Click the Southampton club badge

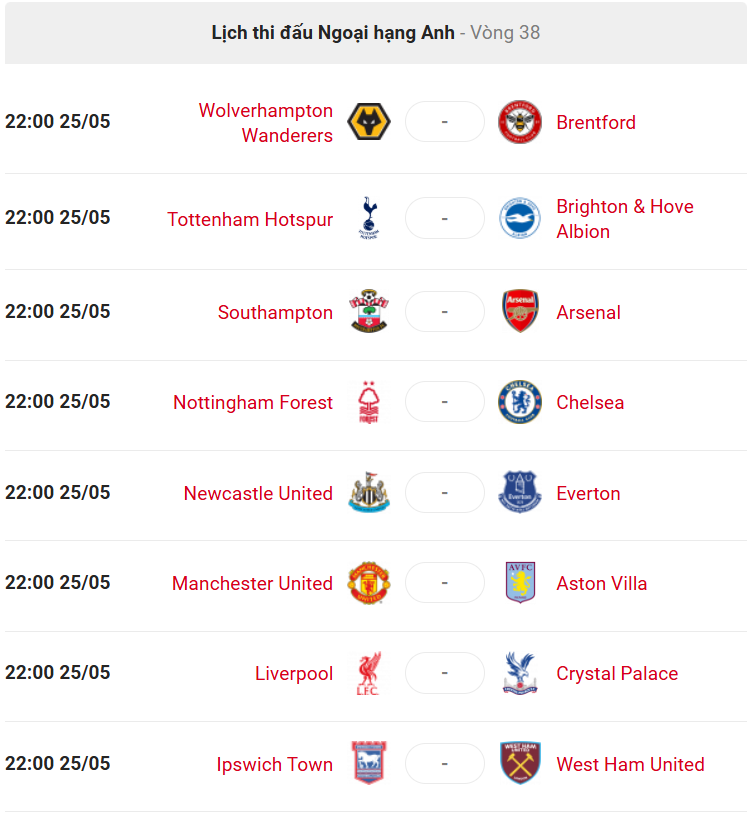click(369, 311)
